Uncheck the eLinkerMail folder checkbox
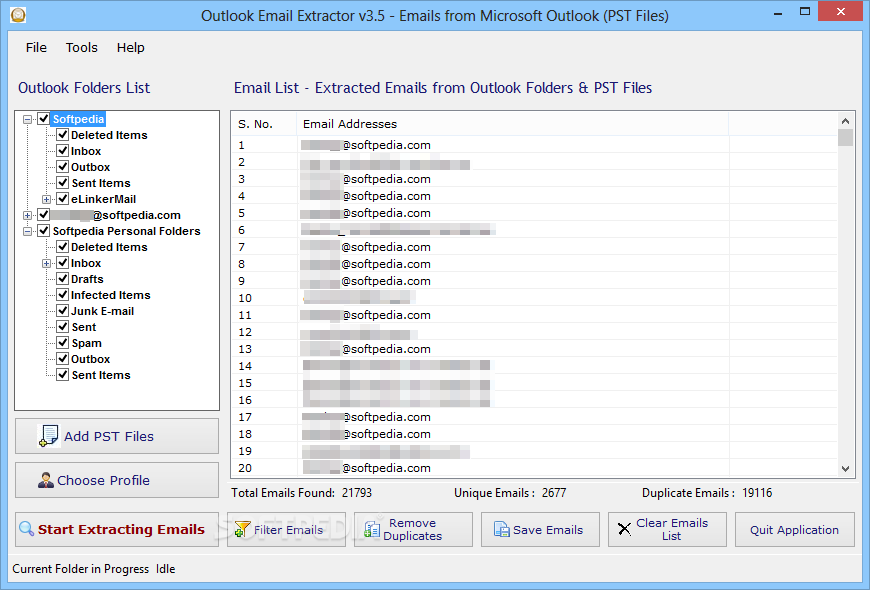870x590 pixels. coord(63,198)
